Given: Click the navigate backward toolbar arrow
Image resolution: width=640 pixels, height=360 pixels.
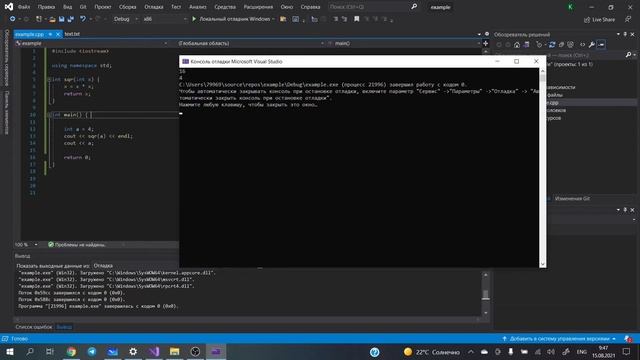Looking at the screenshot, I should [13, 19].
